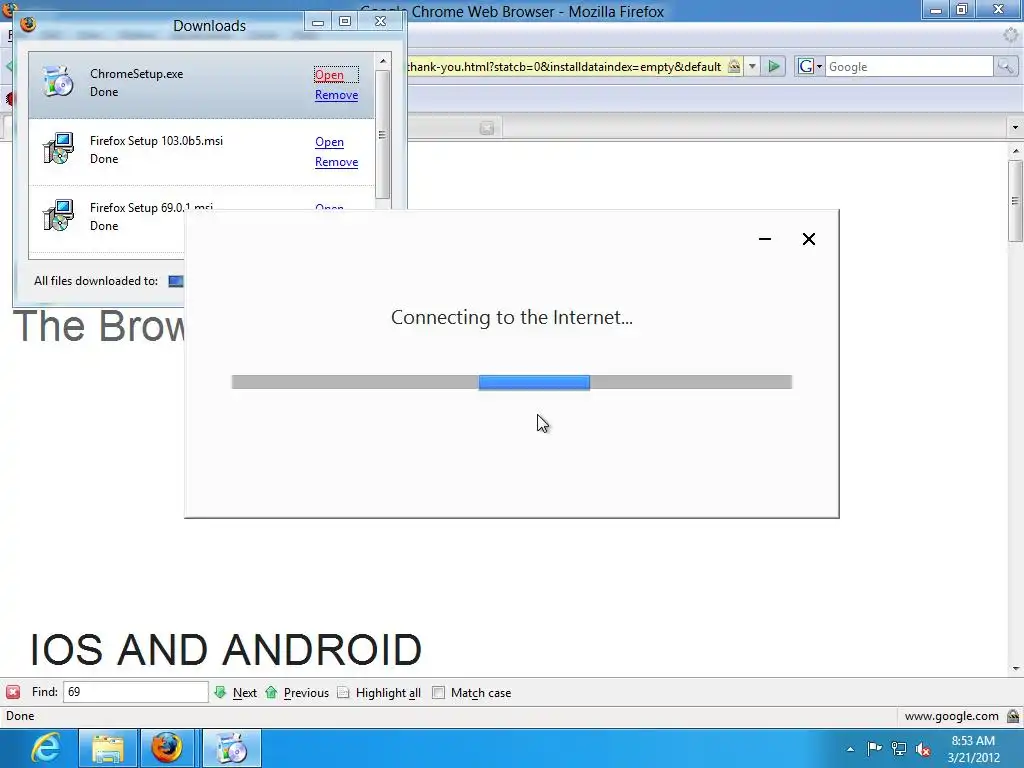
Task: Click Firefox Setup 69.0.1.msi file name
Action: [151, 208]
